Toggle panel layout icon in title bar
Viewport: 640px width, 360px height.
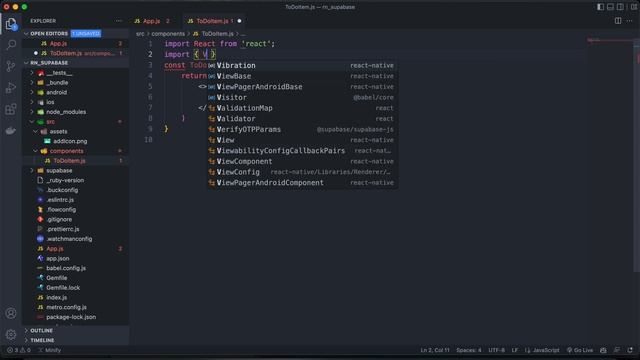point(610,7)
